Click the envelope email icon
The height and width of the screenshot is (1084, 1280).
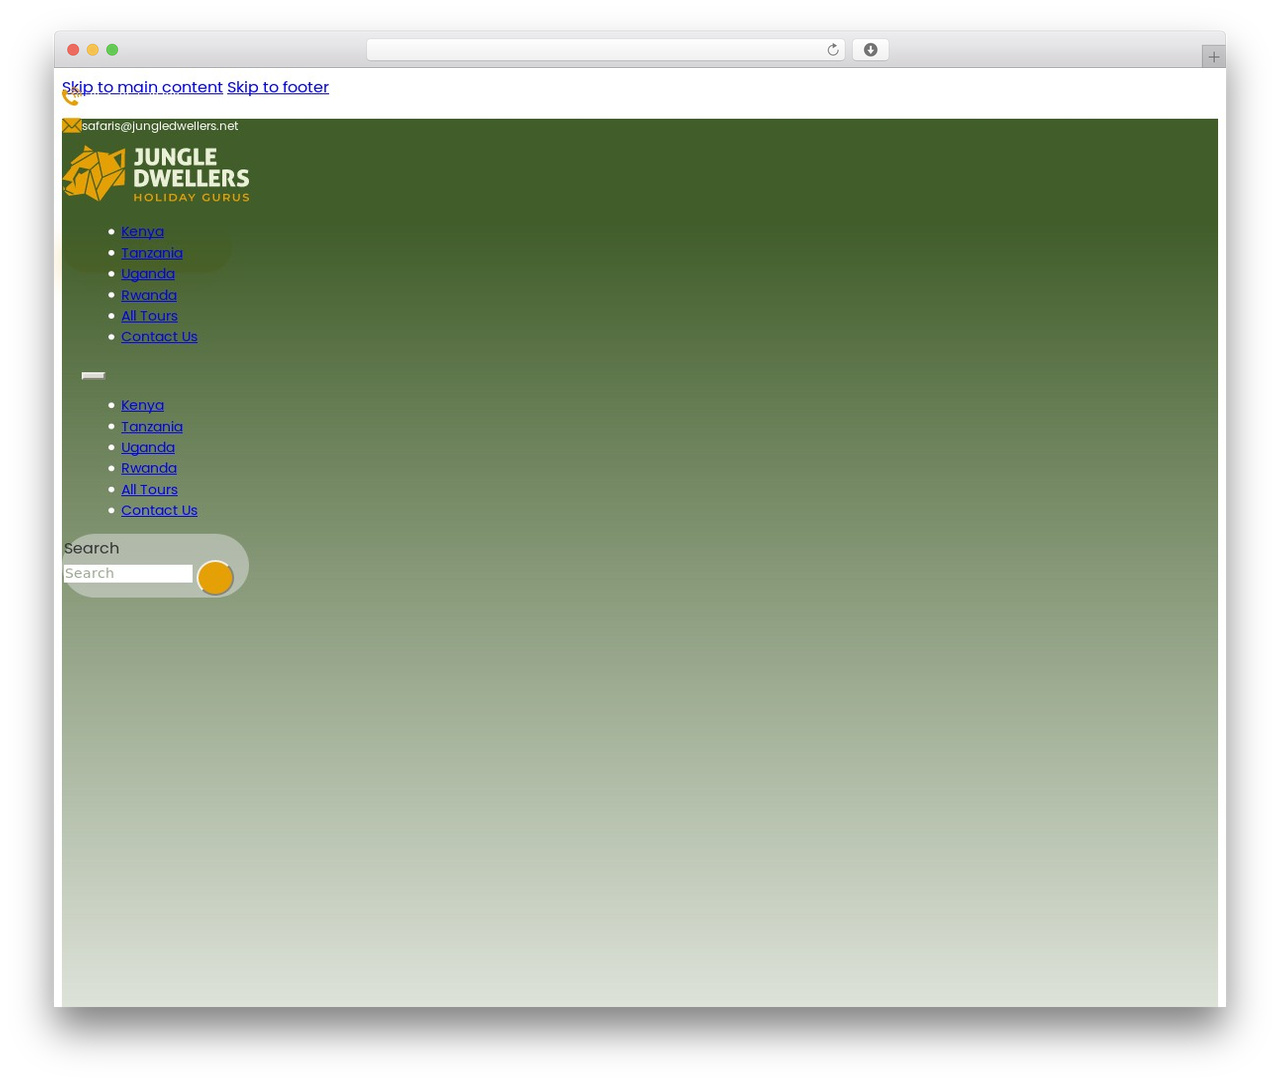click(x=72, y=126)
